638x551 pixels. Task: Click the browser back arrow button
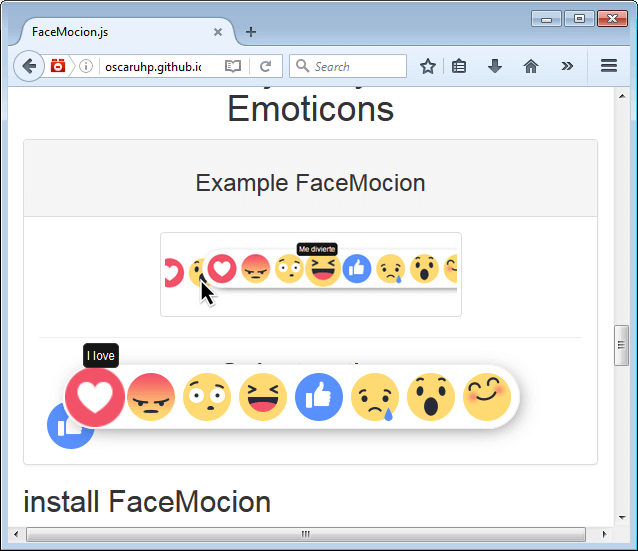point(29,66)
